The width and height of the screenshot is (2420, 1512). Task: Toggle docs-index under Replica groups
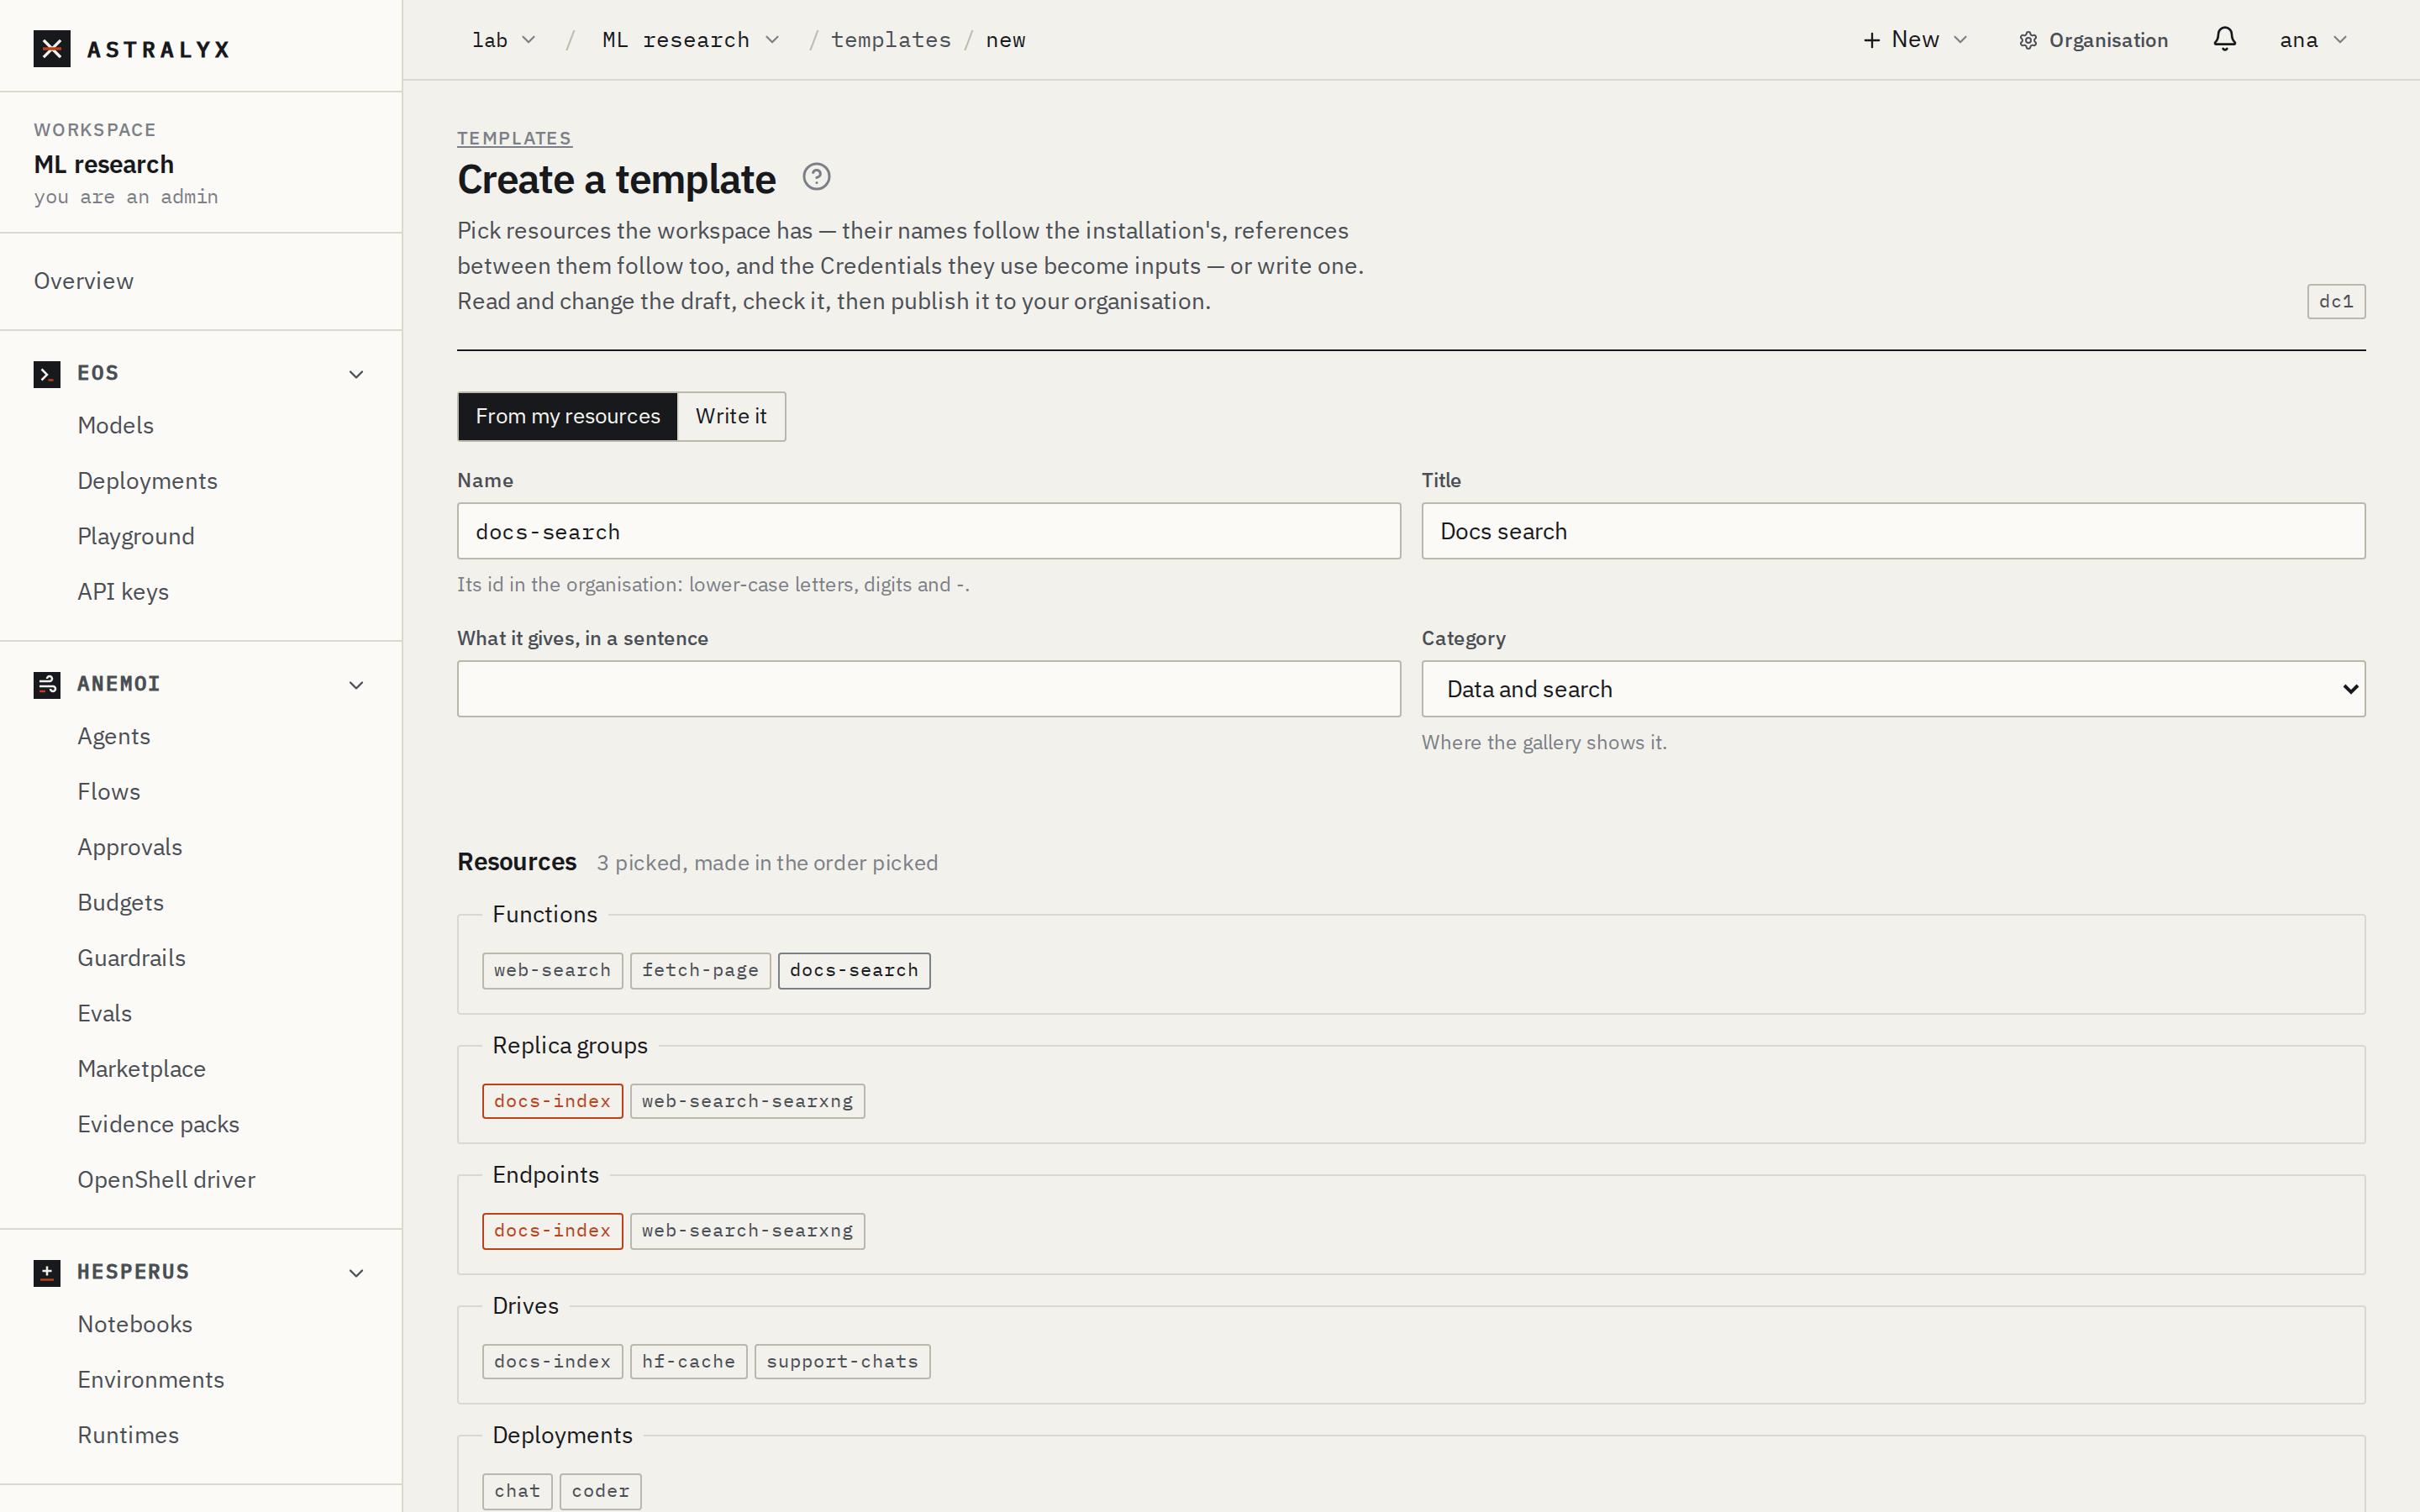[552, 1101]
